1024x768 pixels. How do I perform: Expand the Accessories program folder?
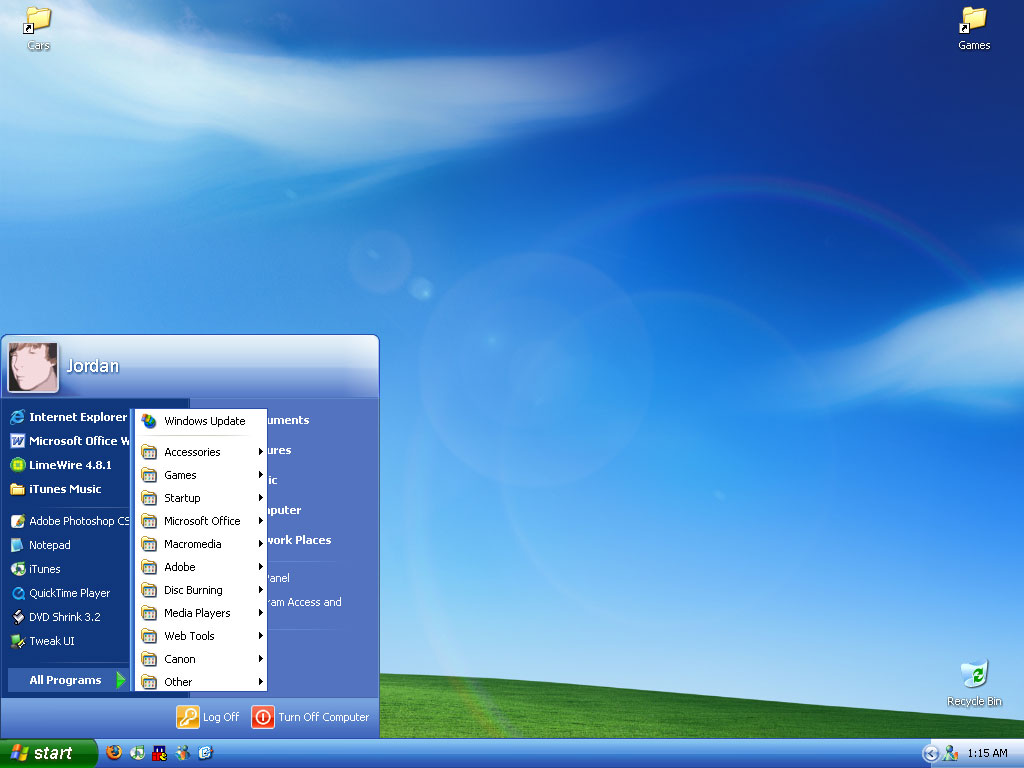(201, 452)
